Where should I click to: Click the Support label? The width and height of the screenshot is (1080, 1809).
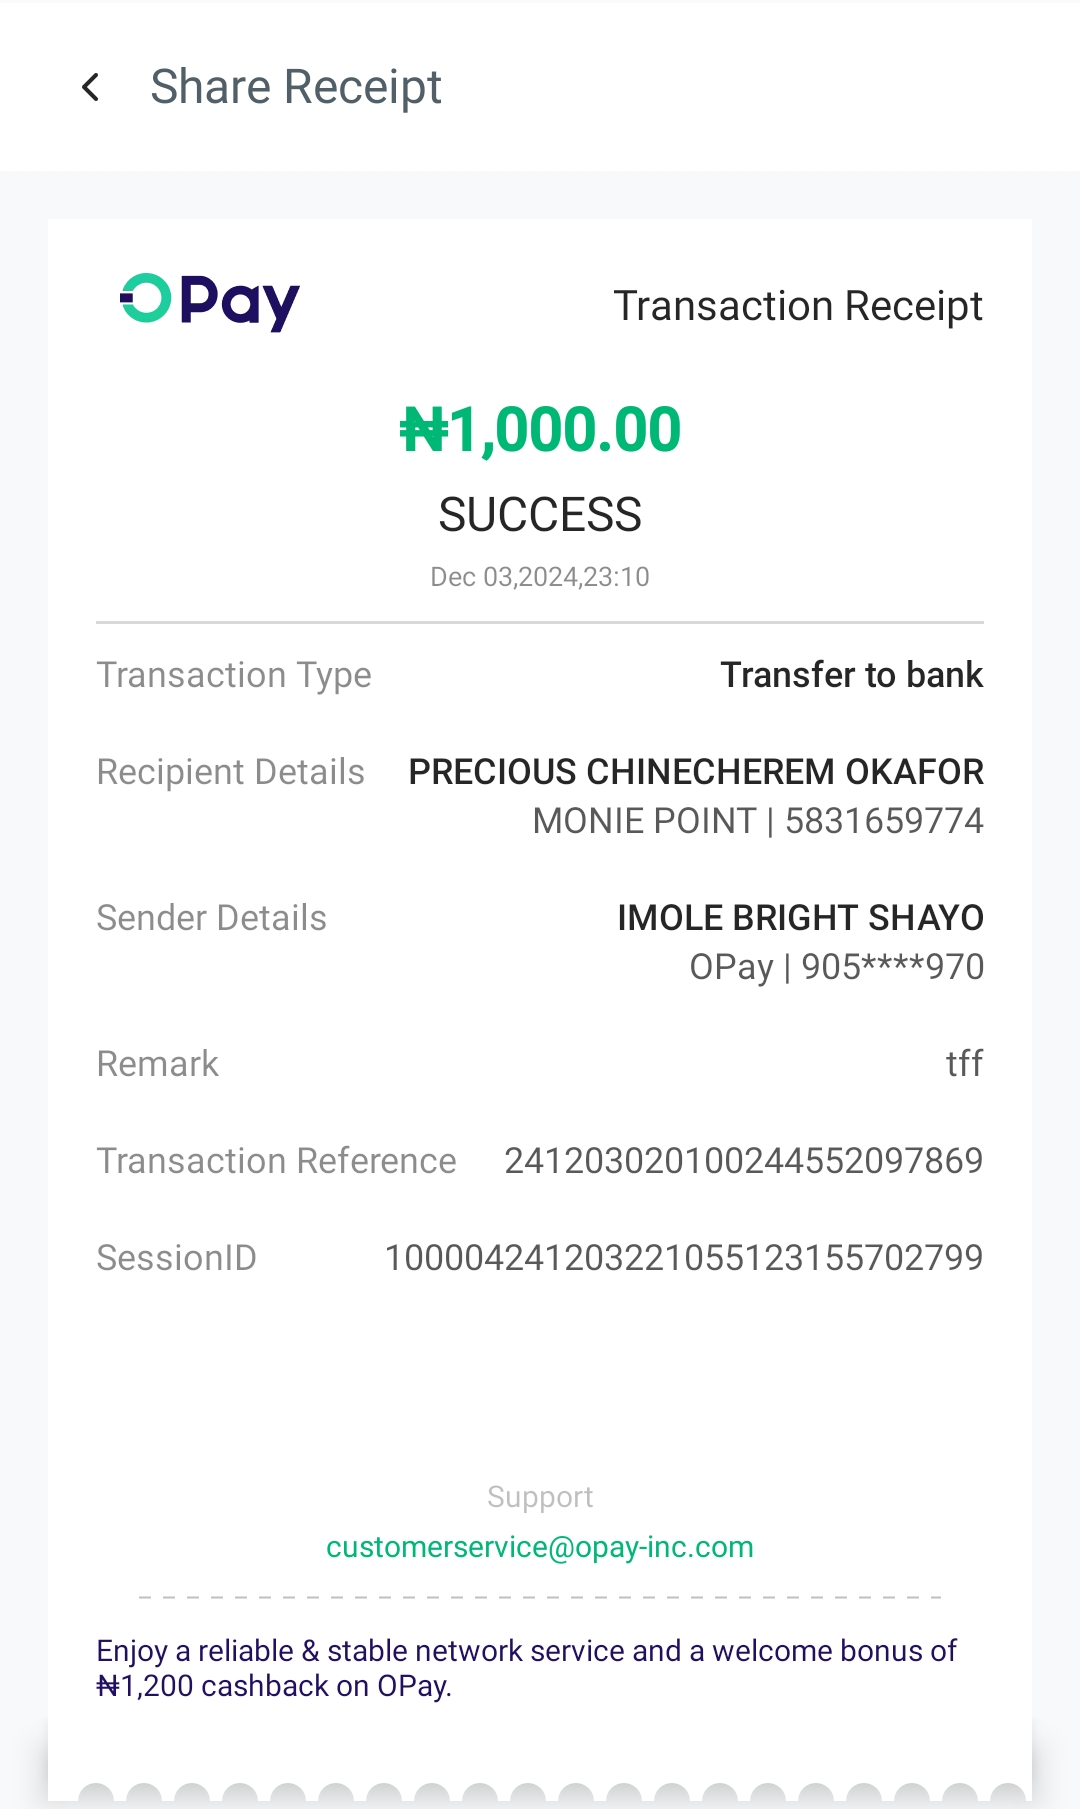pyautogui.click(x=540, y=1497)
